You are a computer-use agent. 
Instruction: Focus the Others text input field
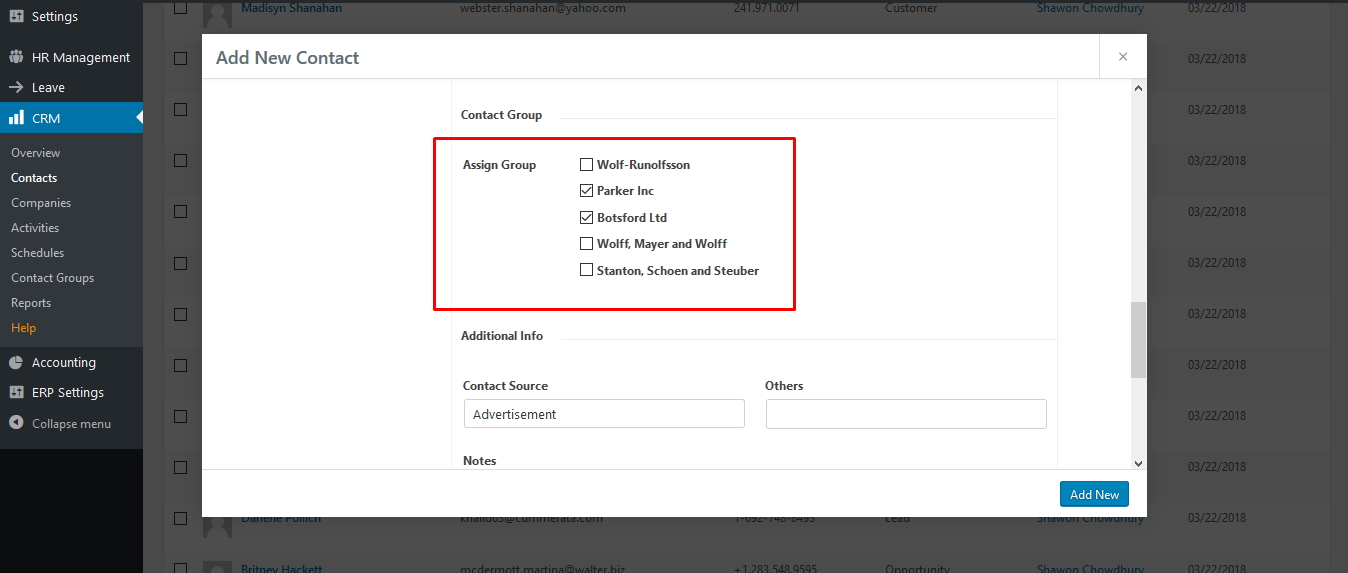(906, 414)
